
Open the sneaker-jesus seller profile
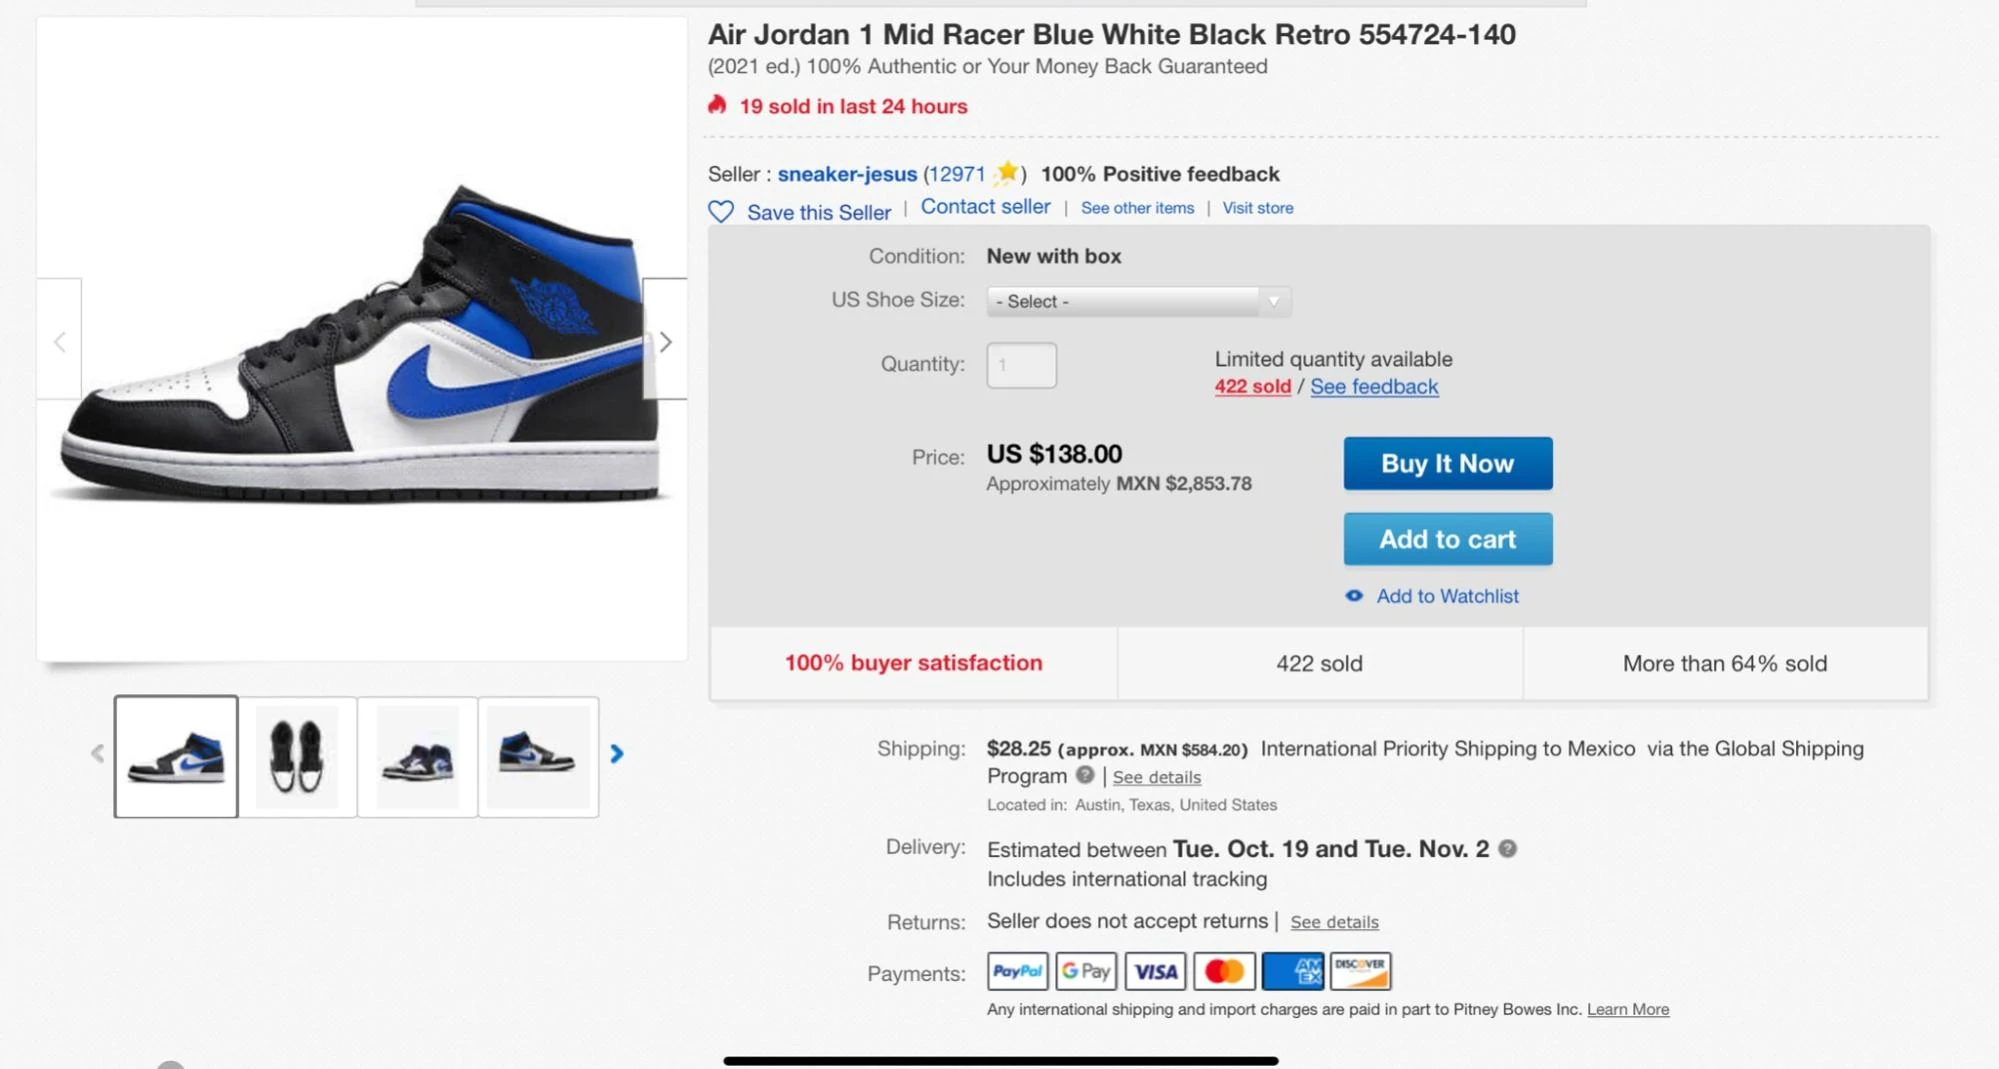click(847, 174)
